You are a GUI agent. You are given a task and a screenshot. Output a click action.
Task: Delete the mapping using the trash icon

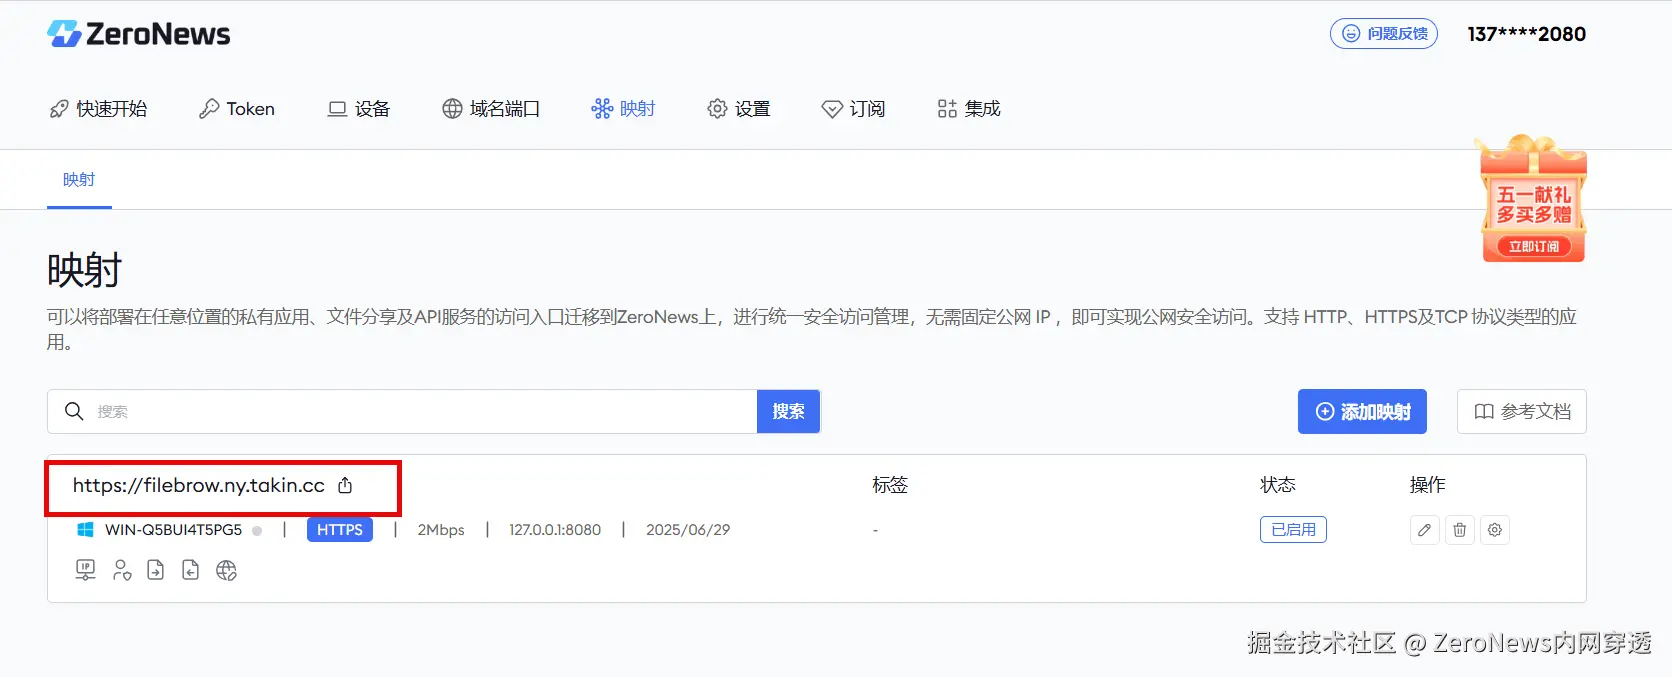click(x=1460, y=530)
